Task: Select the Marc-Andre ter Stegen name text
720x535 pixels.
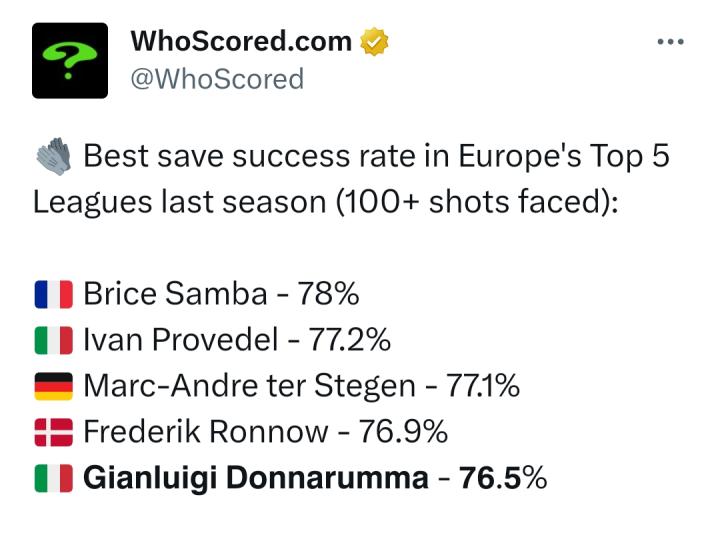Action: (249, 386)
